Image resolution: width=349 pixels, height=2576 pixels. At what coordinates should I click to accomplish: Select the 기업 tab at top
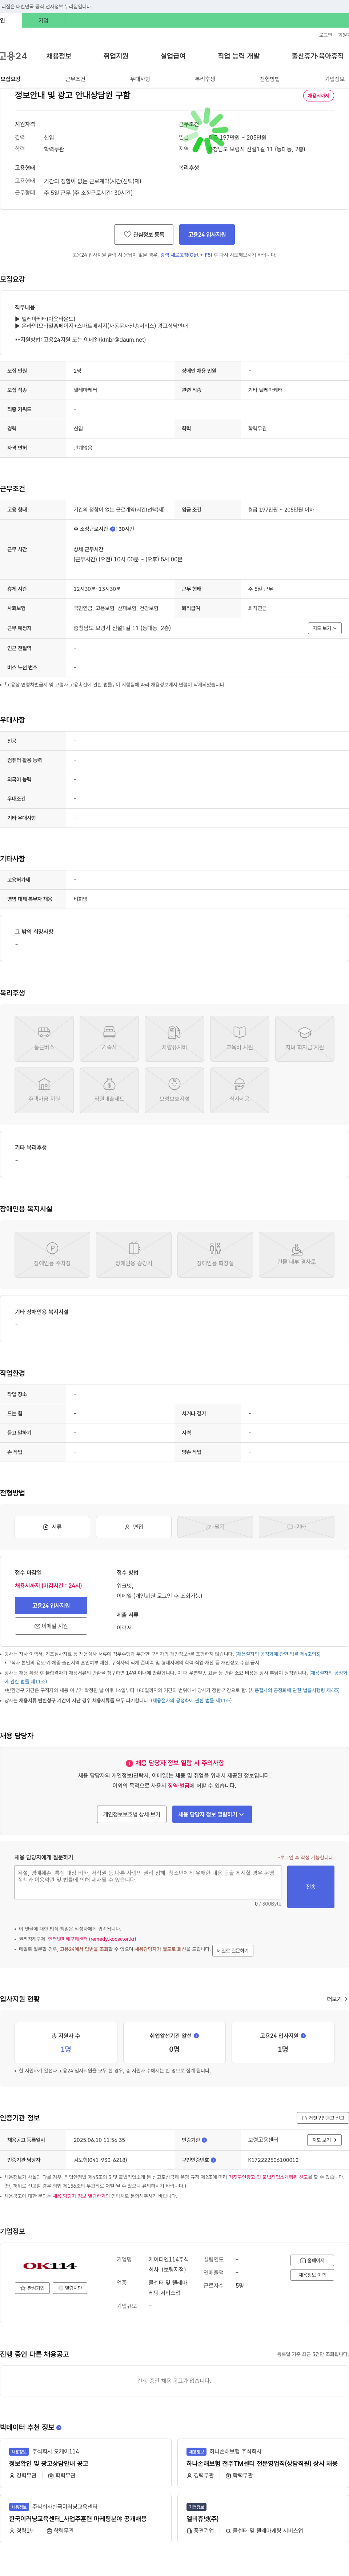pos(43,20)
